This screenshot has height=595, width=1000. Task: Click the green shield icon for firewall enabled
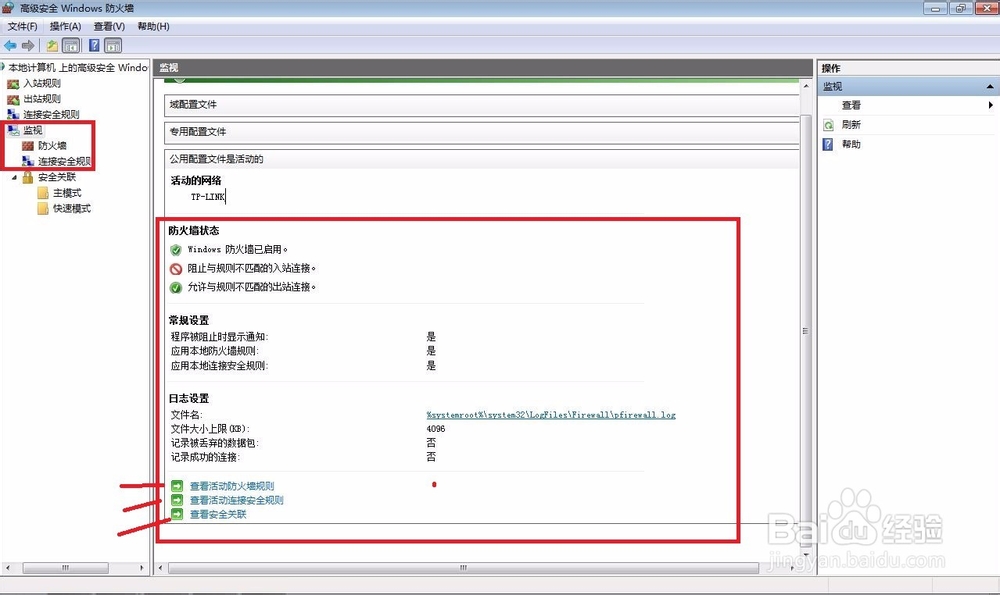[x=176, y=250]
